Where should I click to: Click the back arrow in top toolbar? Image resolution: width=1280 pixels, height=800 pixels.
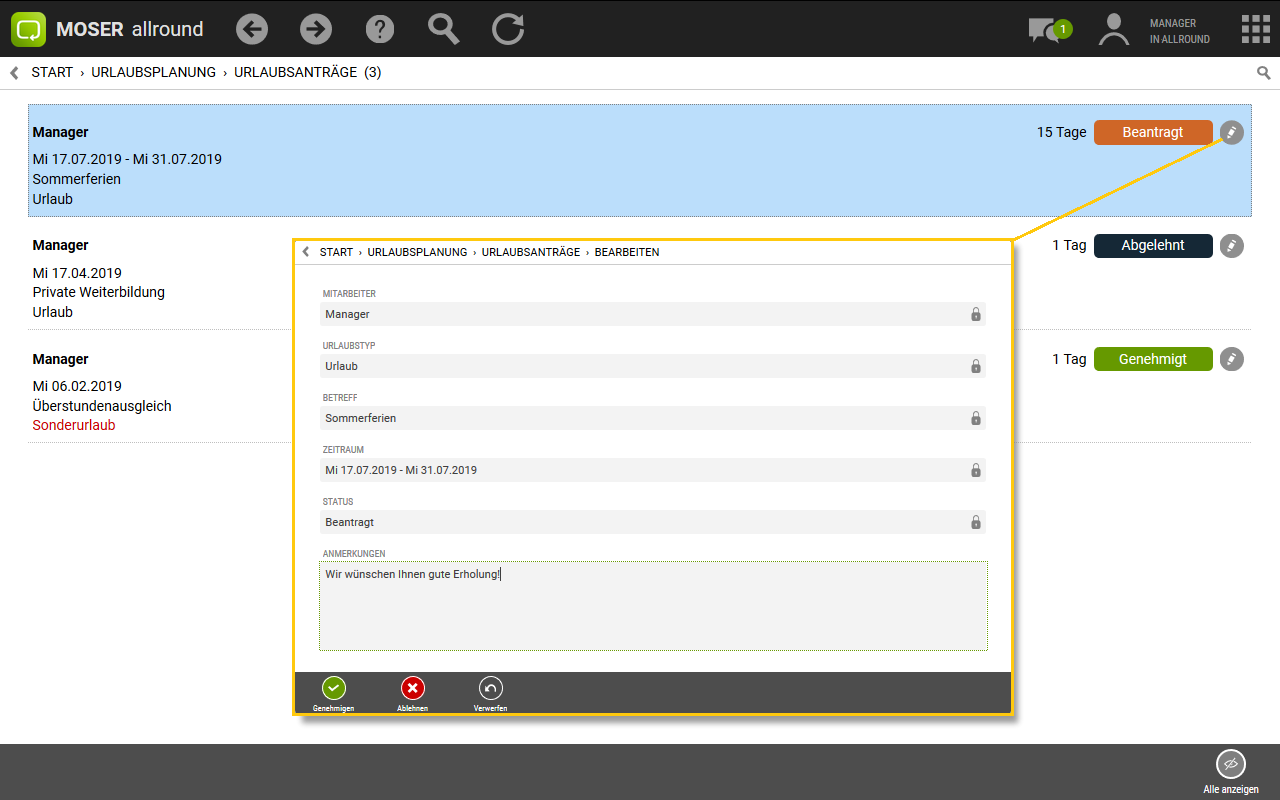(x=252, y=29)
